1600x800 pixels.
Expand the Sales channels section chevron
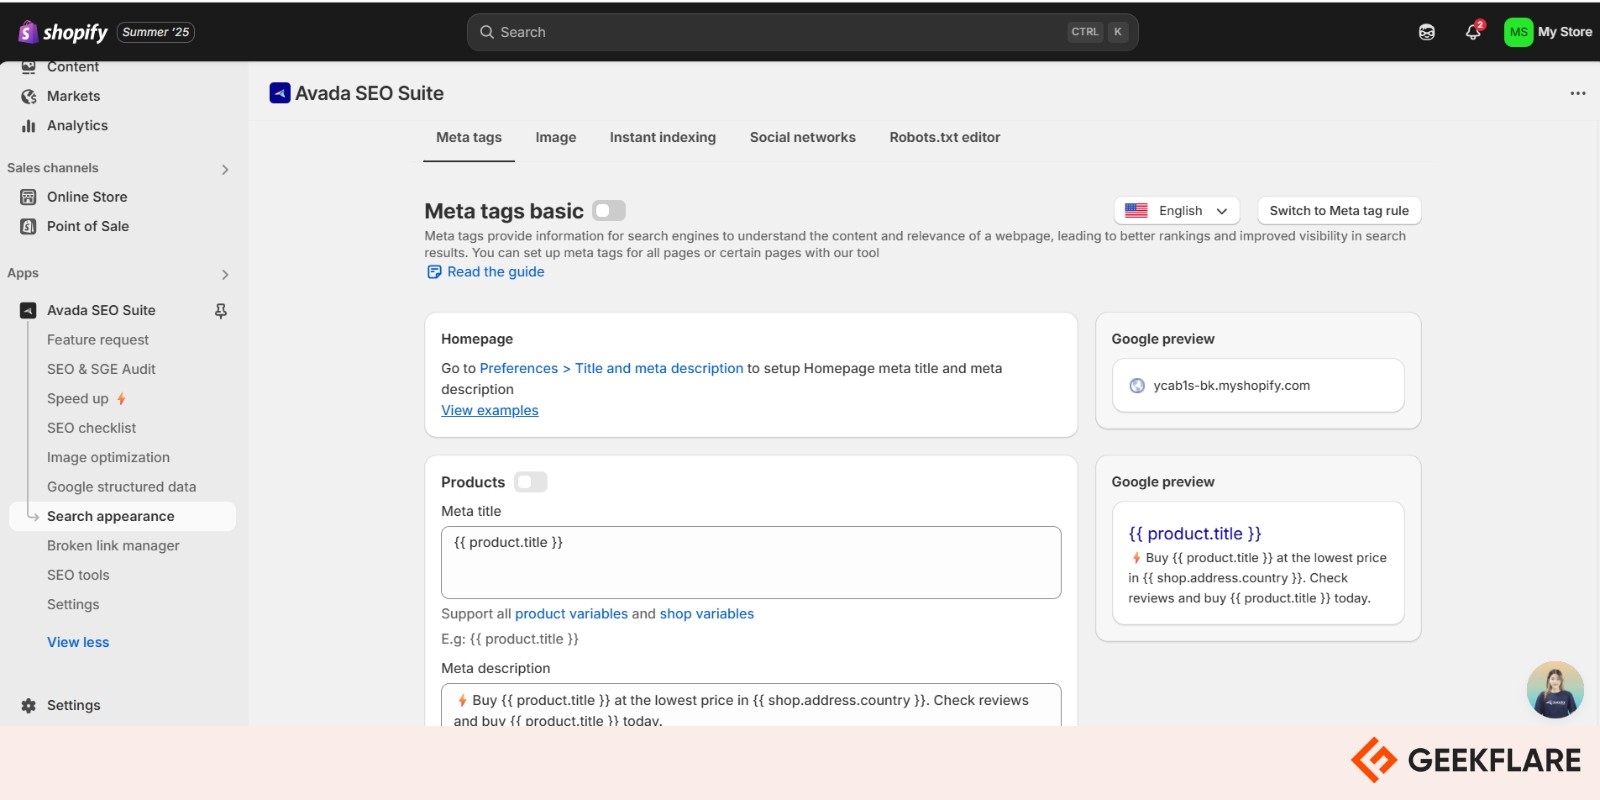click(x=225, y=169)
